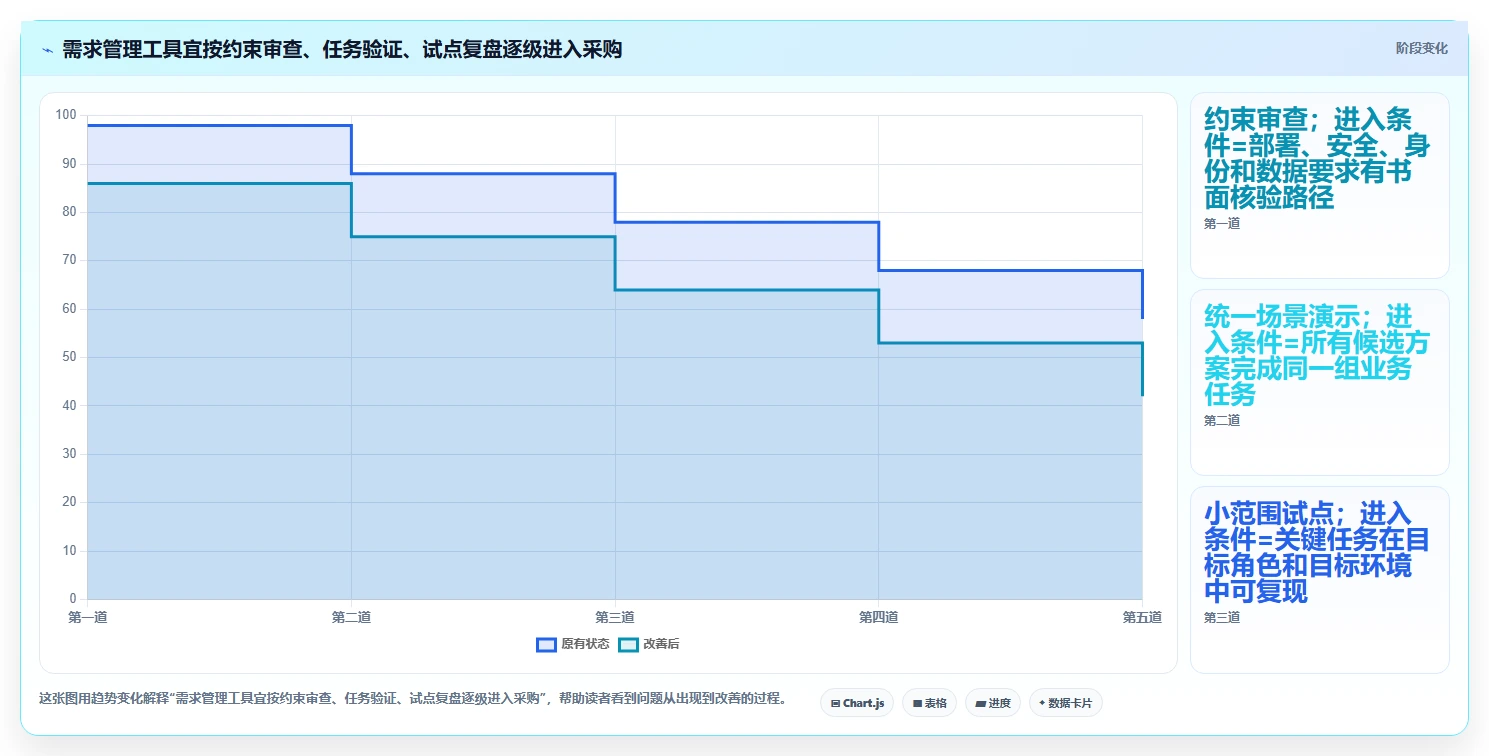Viewport: 1489px width, 756px height.
Task: Click the 50 y-axis value
Action: pos(69,357)
